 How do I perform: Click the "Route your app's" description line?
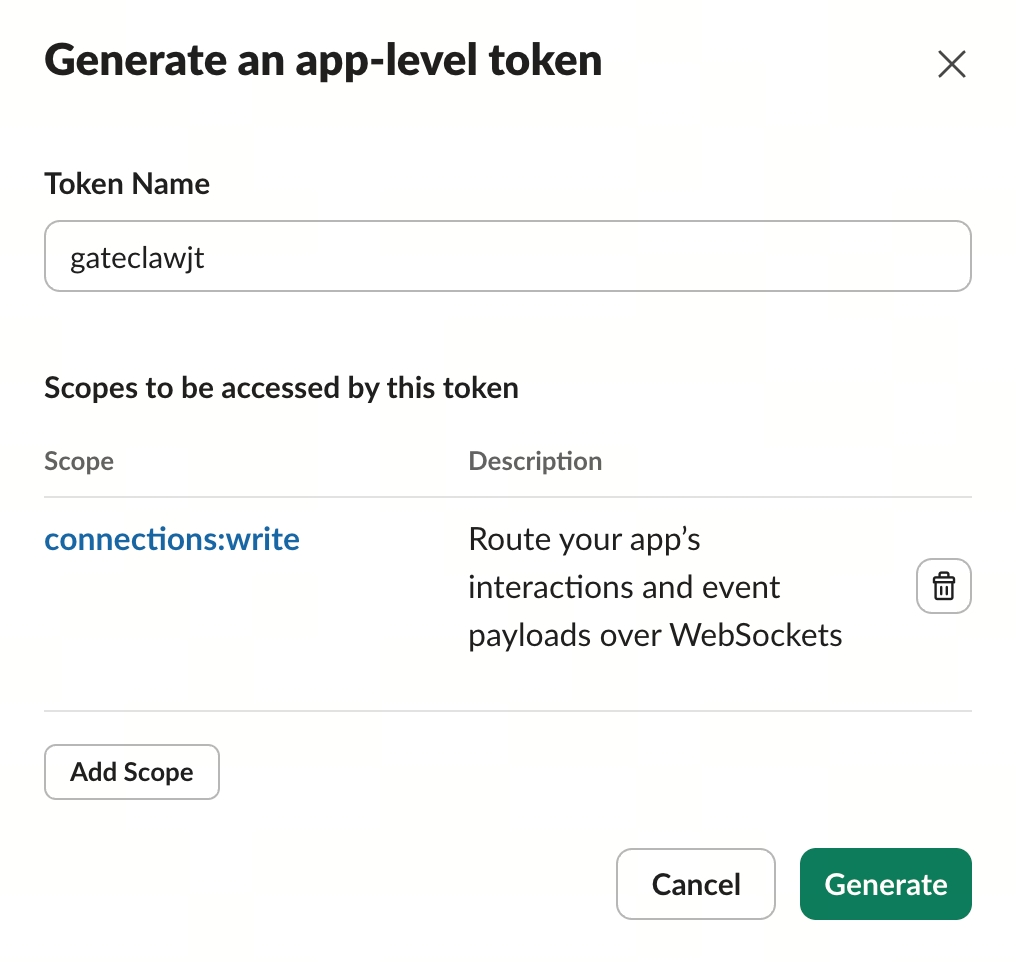(584, 540)
